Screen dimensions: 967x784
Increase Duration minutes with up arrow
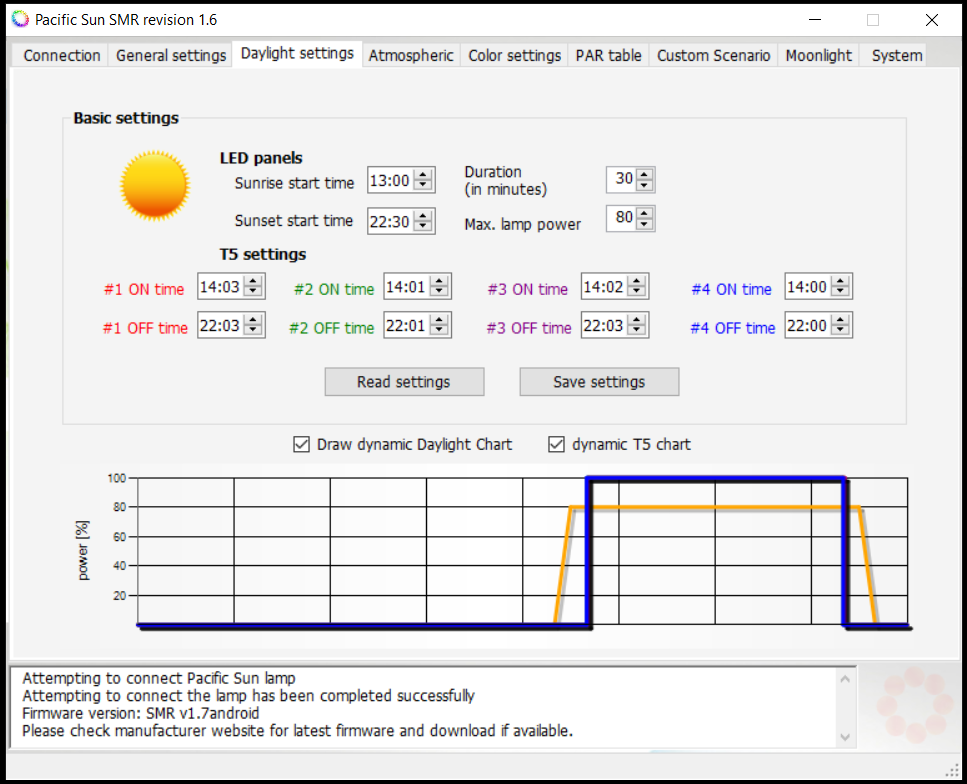coord(644,175)
